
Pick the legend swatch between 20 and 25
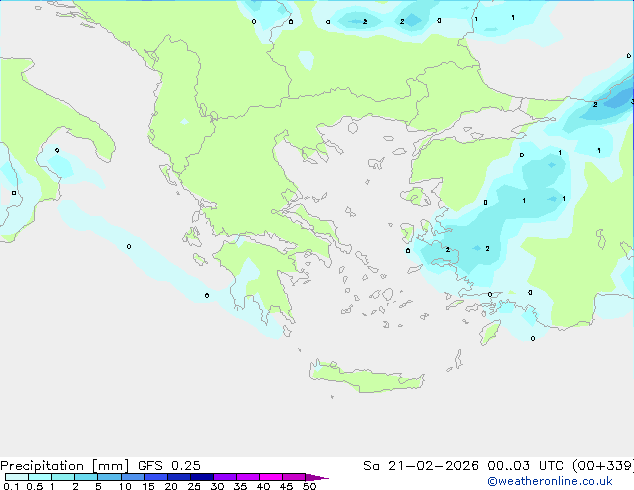pos(179,477)
